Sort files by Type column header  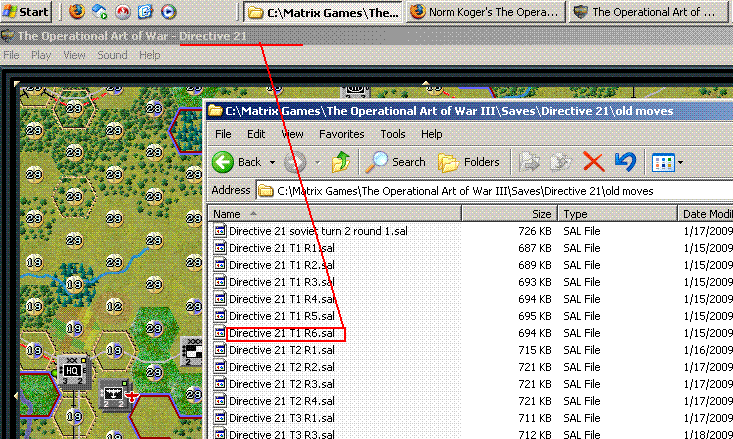[618, 214]
